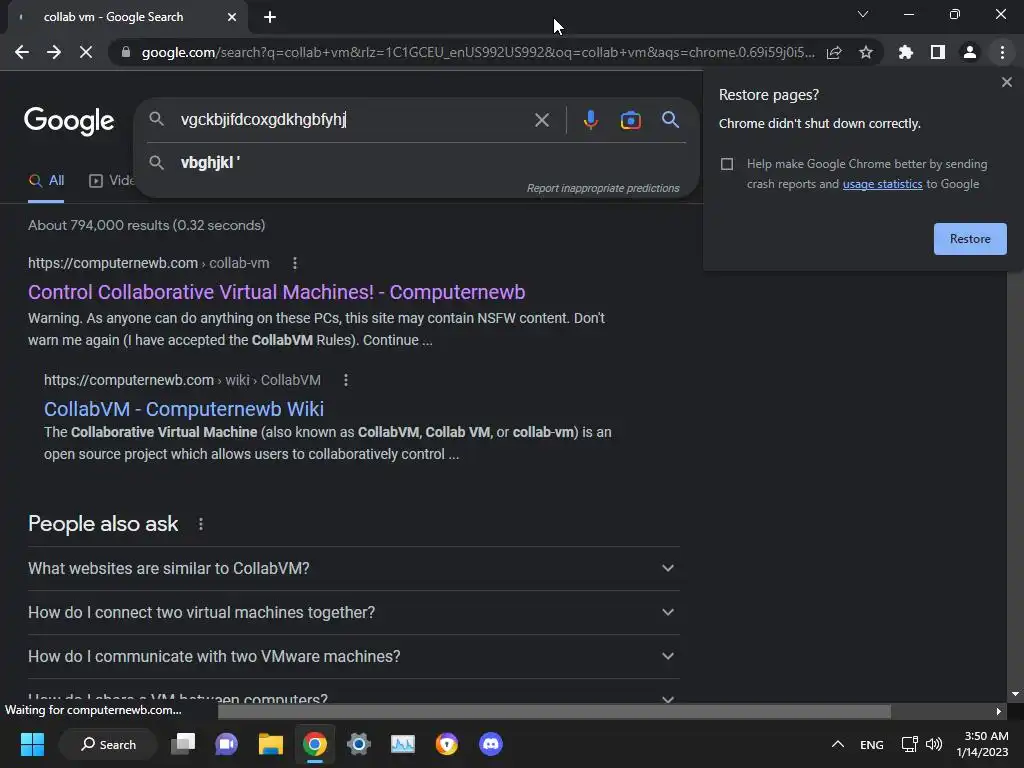The height and width of the screenshot is (768, 1024).
Task: Open a new browser tab
Action: pos(270,17)
